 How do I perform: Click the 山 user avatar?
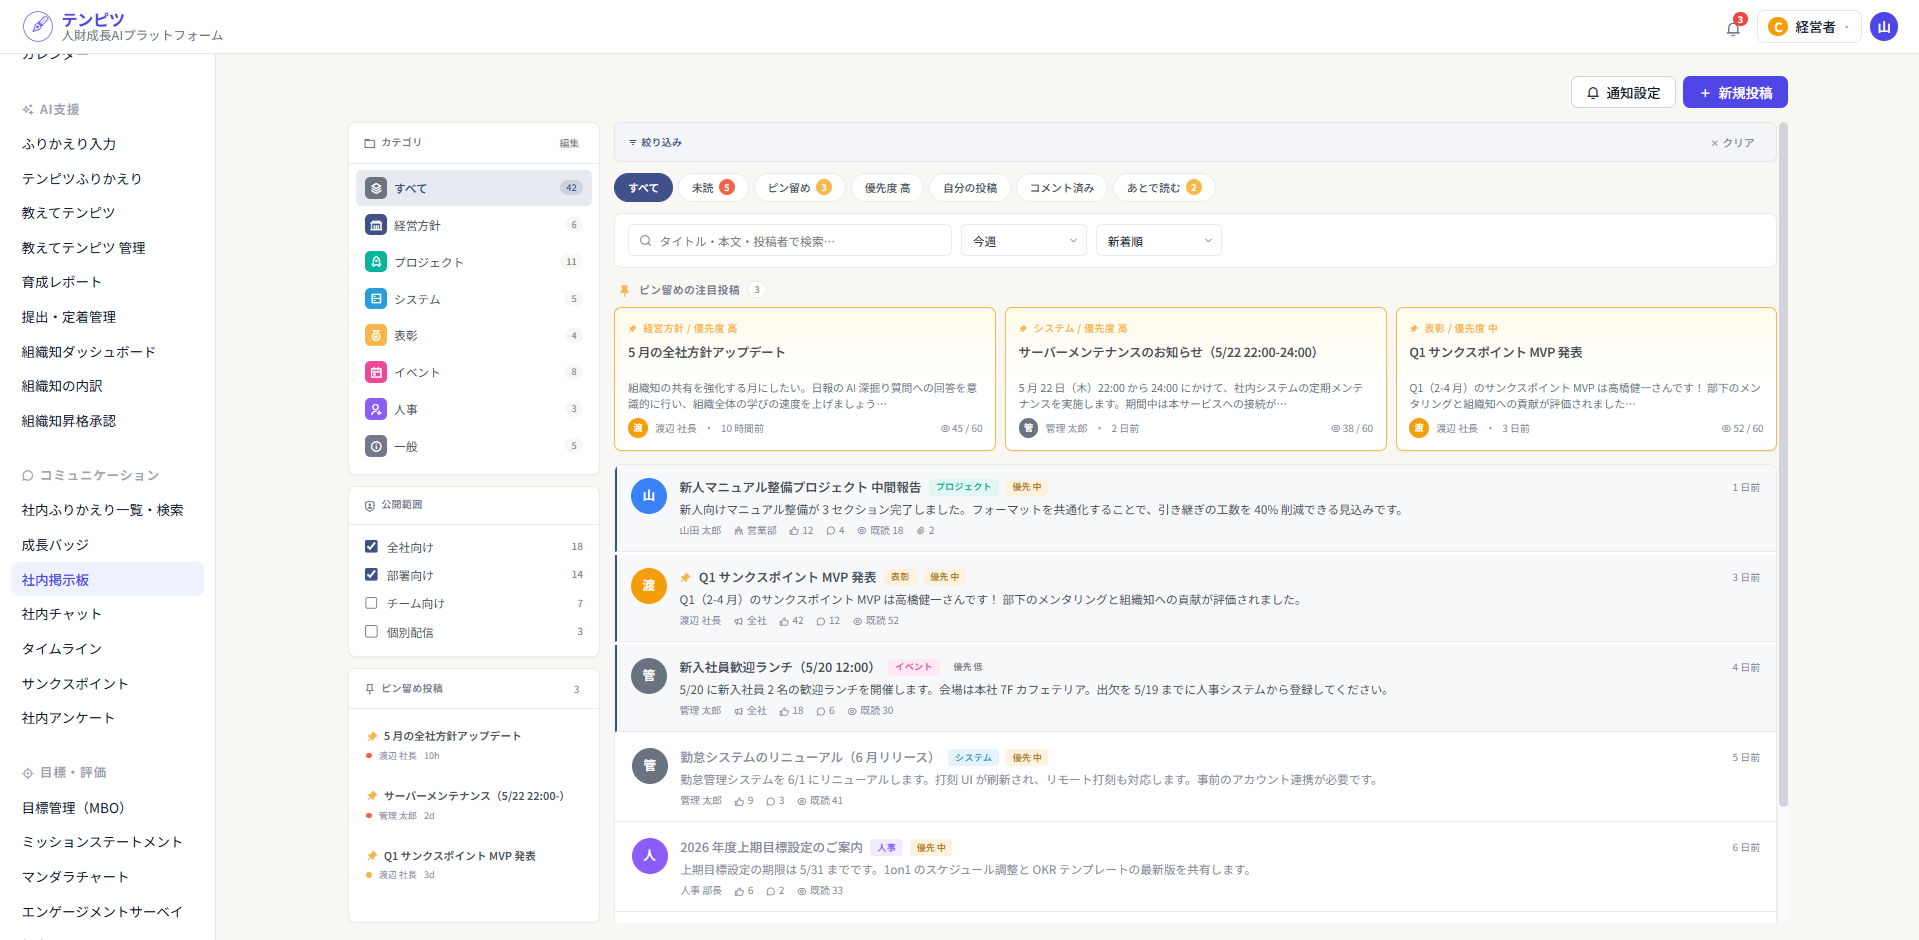(x=1884, y=27)
